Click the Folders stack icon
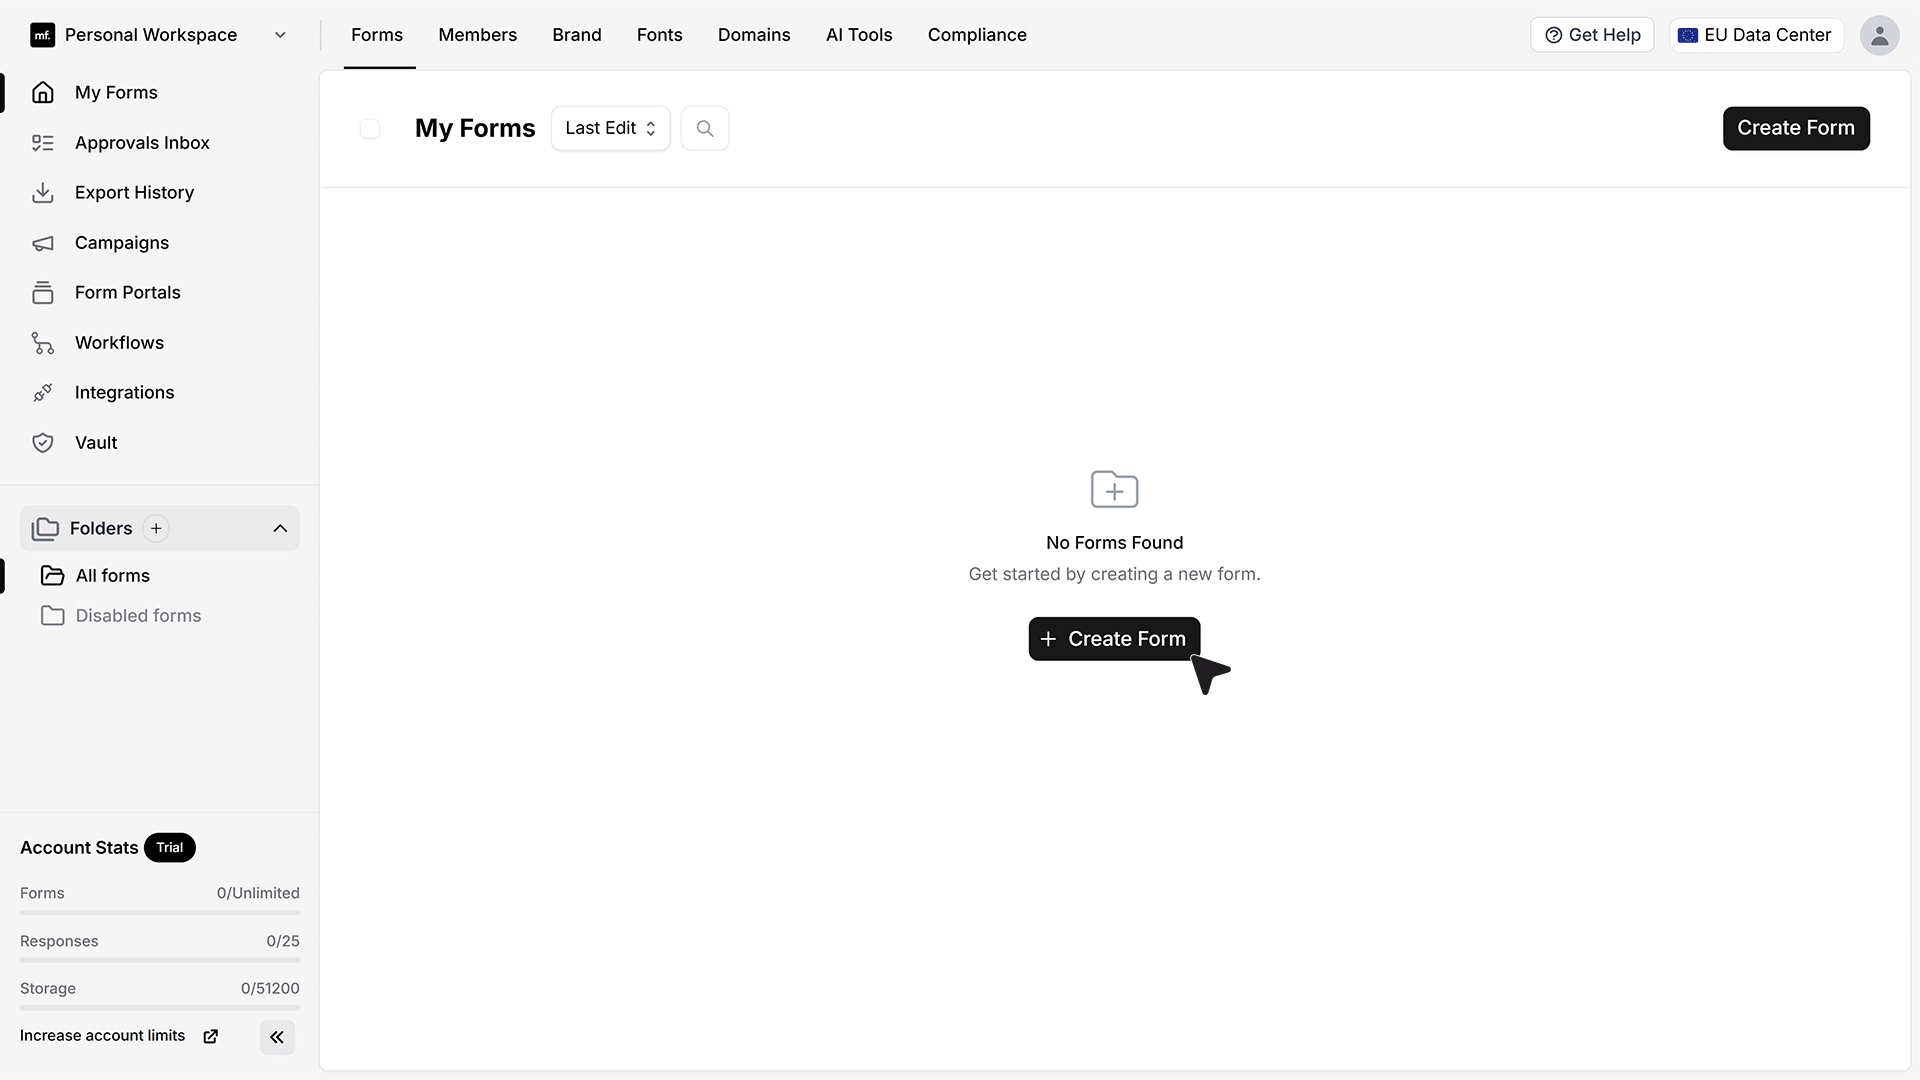Viewport: 1920px width, 1080px height. [45, 528]
